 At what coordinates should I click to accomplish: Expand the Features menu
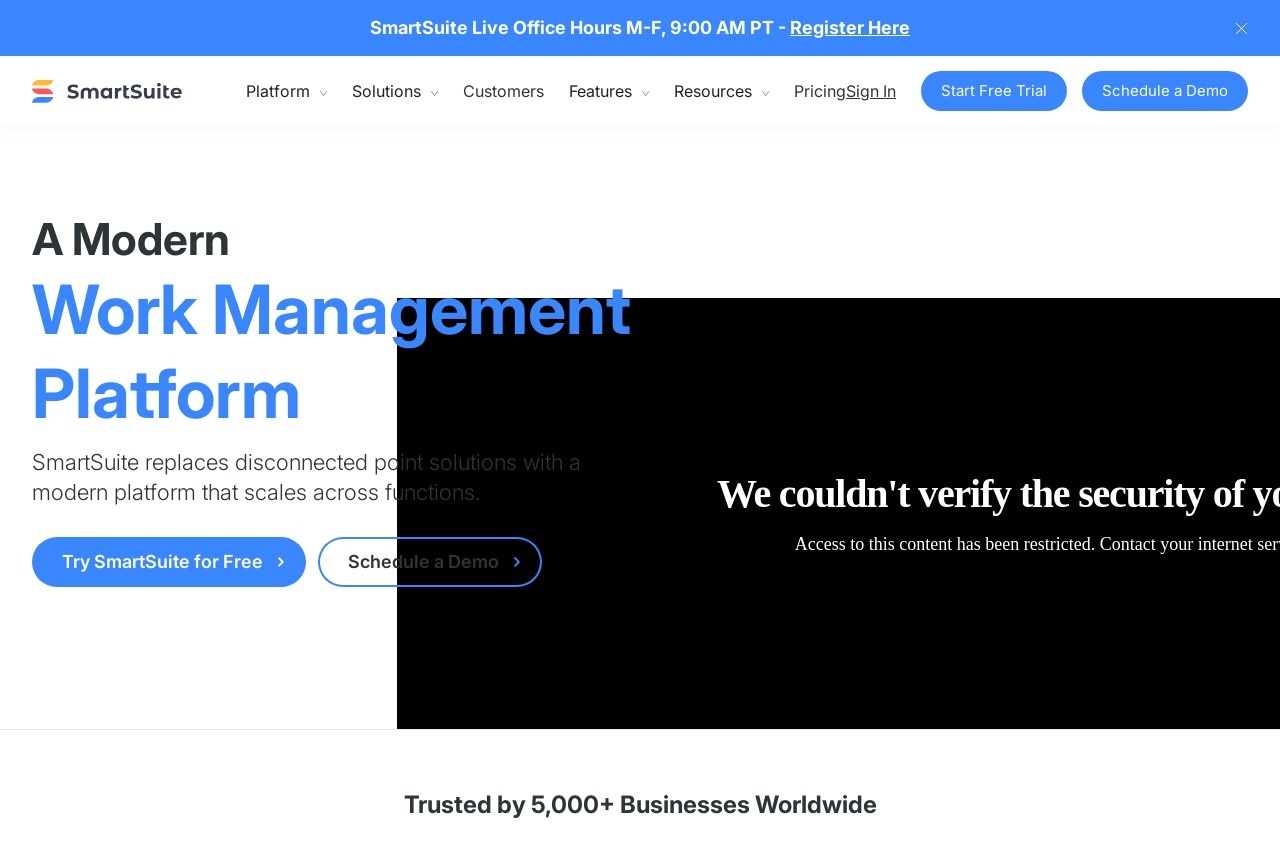click(x=609, y=91)
